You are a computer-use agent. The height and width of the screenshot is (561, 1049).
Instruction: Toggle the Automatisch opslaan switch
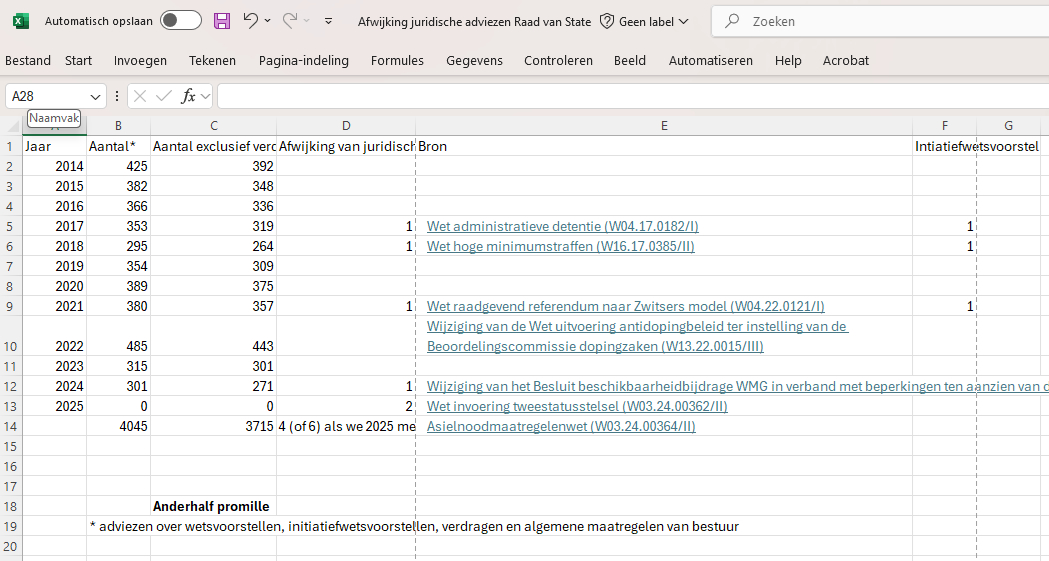[180, 21]
